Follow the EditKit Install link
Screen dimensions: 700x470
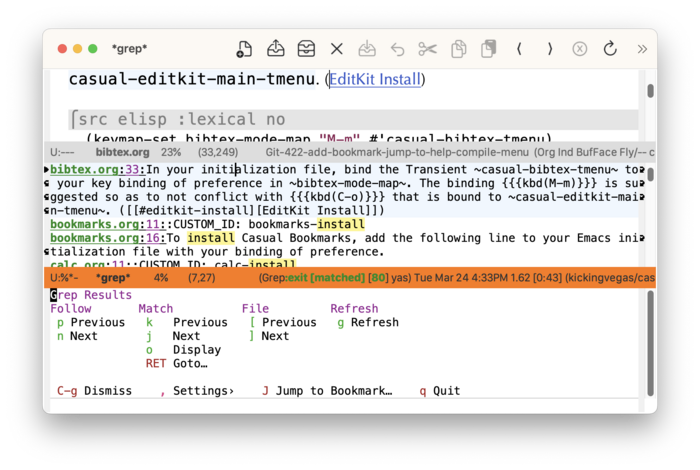375,79
